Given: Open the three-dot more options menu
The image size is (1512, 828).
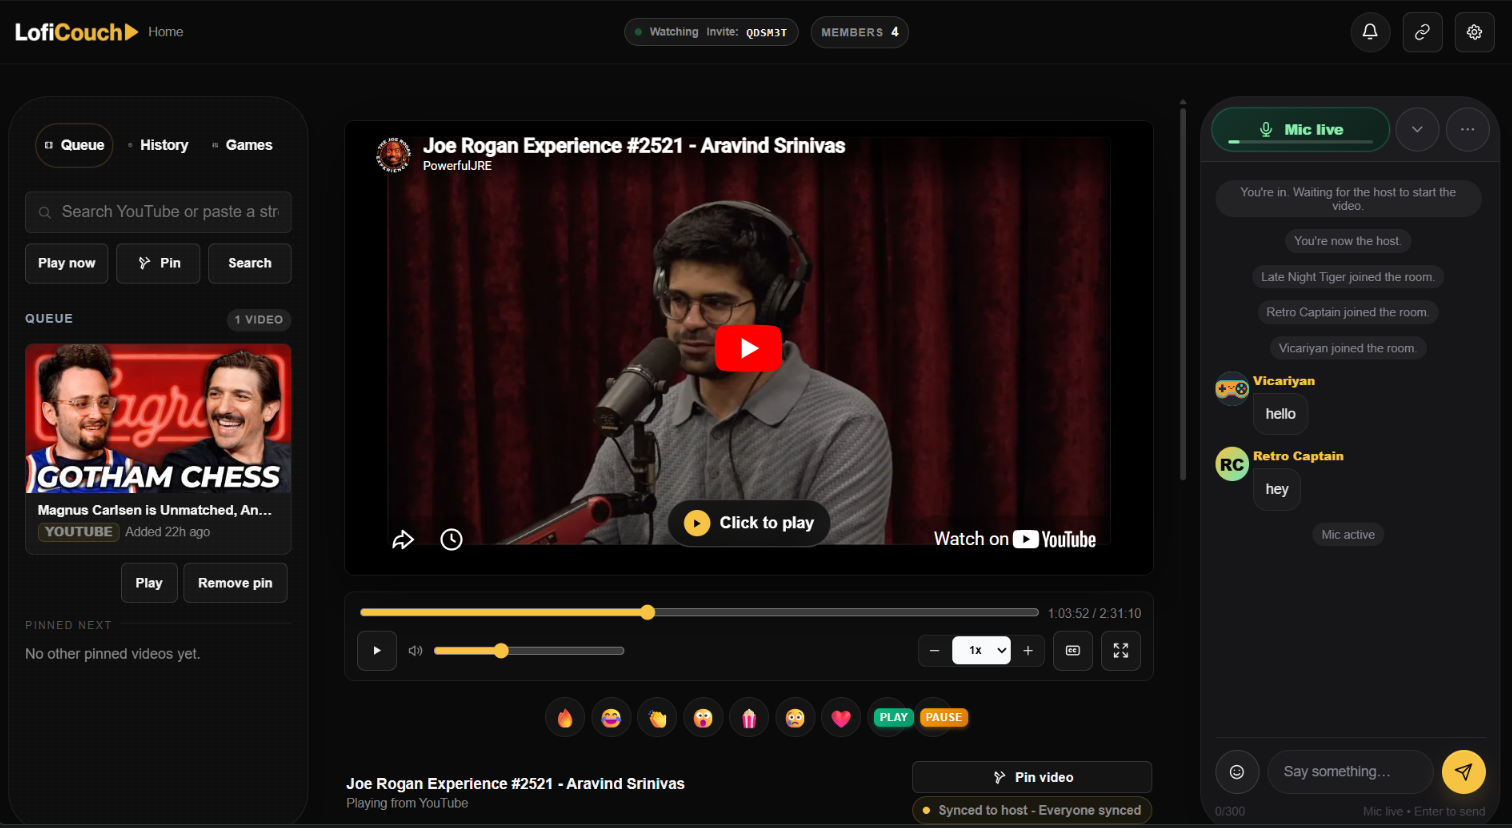Looking at the screenshot, I should pyautogui.click(x=1468, y=129).
